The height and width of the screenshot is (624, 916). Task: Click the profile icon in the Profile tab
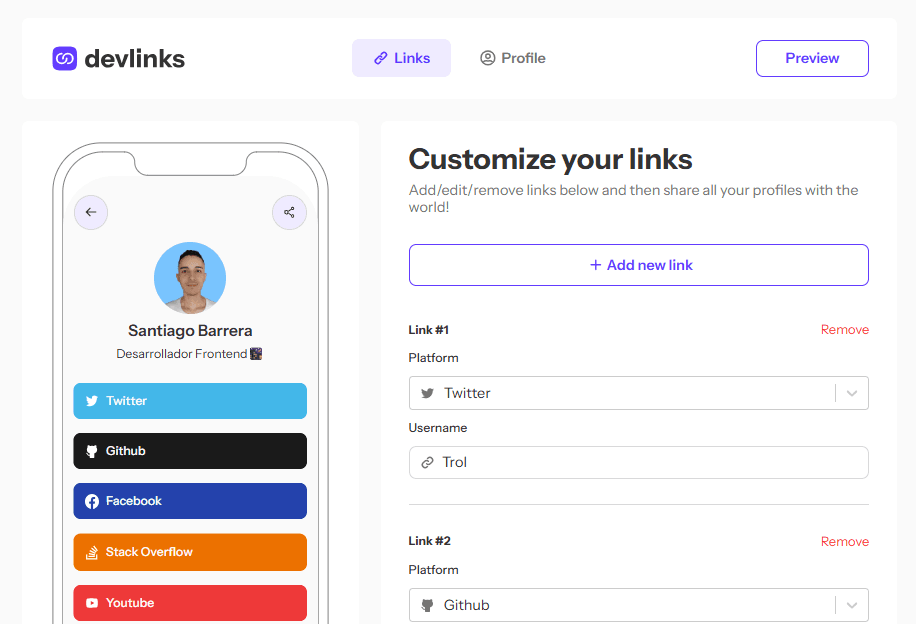coord(488,58)
